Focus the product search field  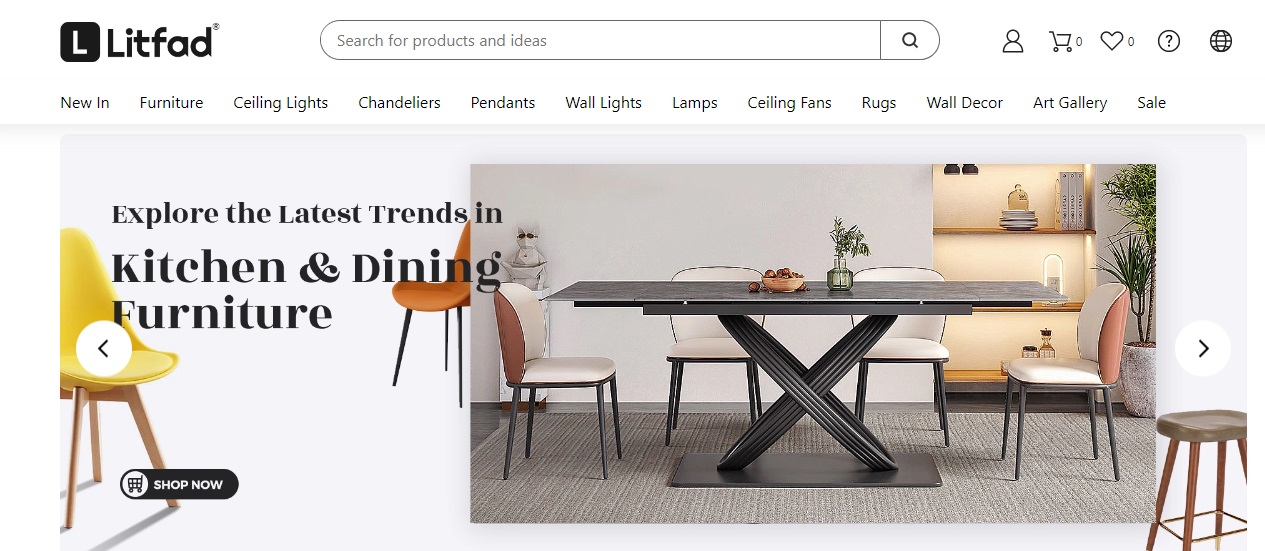[x=600, y=41]
